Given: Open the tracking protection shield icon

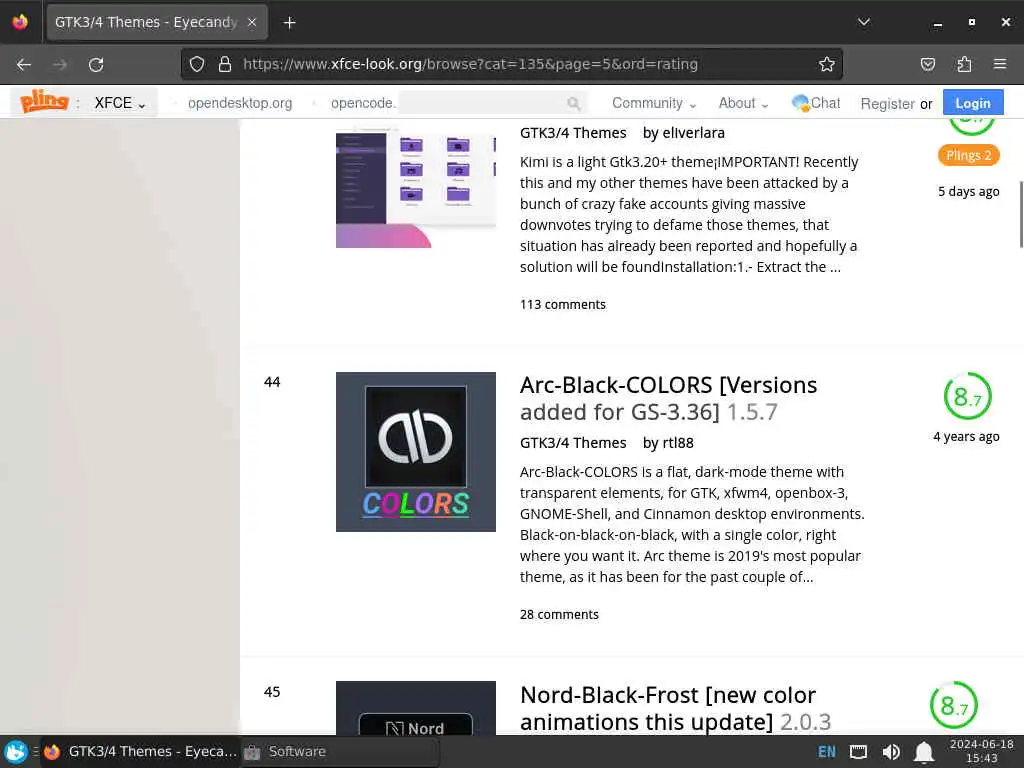Looking at the screenshot, I should (197, 64).
